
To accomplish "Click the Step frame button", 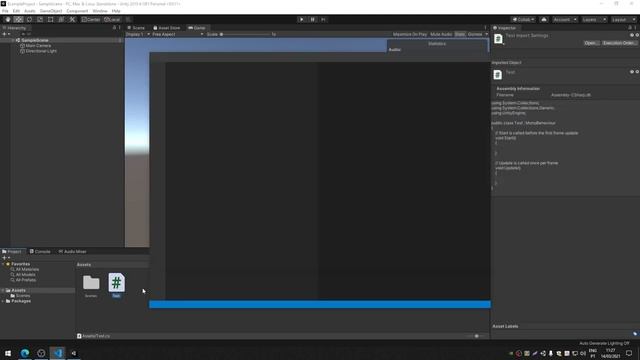I will pyautogui.click(x=323, y=20).
